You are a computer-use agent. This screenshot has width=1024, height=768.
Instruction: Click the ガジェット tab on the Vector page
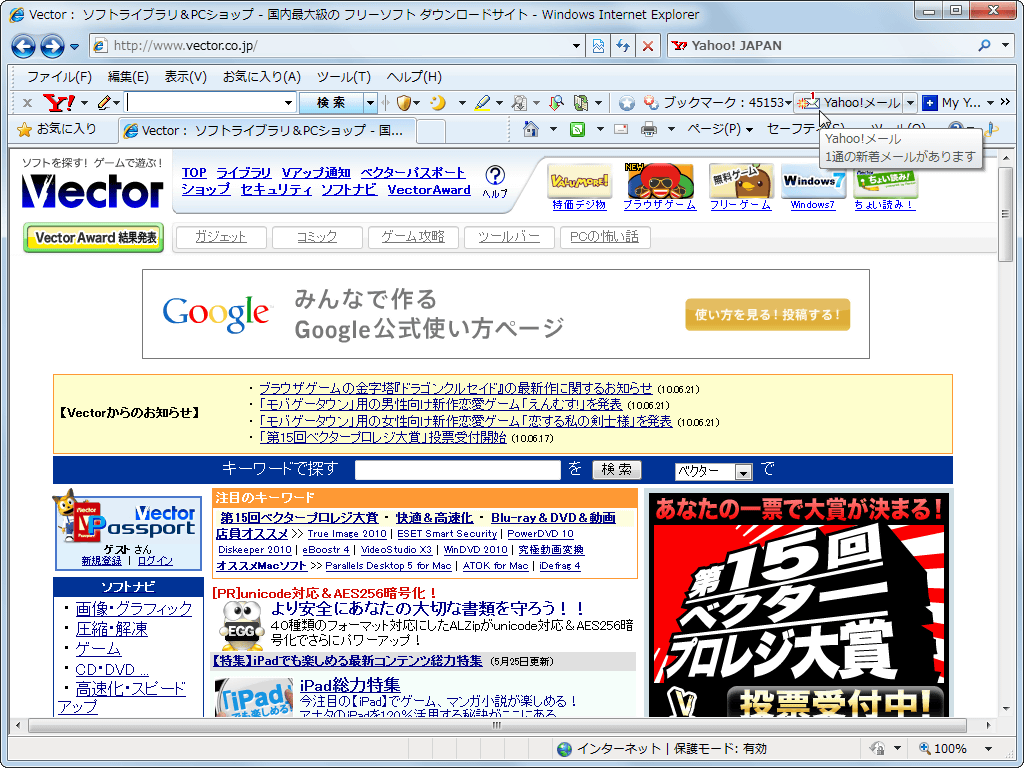click(221, 236)
